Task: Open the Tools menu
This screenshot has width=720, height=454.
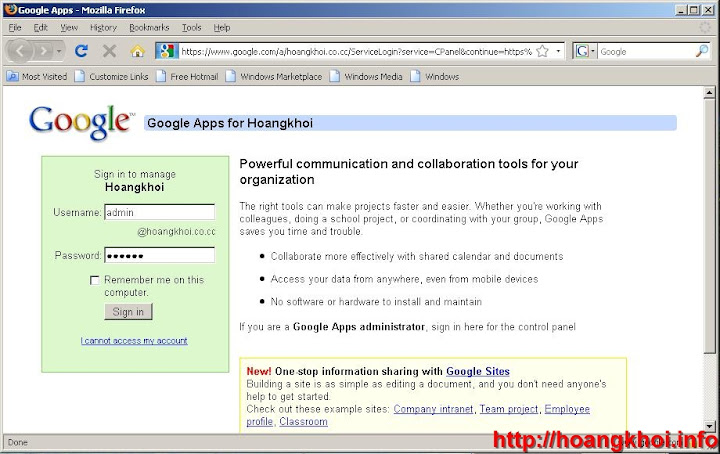Action: [191, 28]
